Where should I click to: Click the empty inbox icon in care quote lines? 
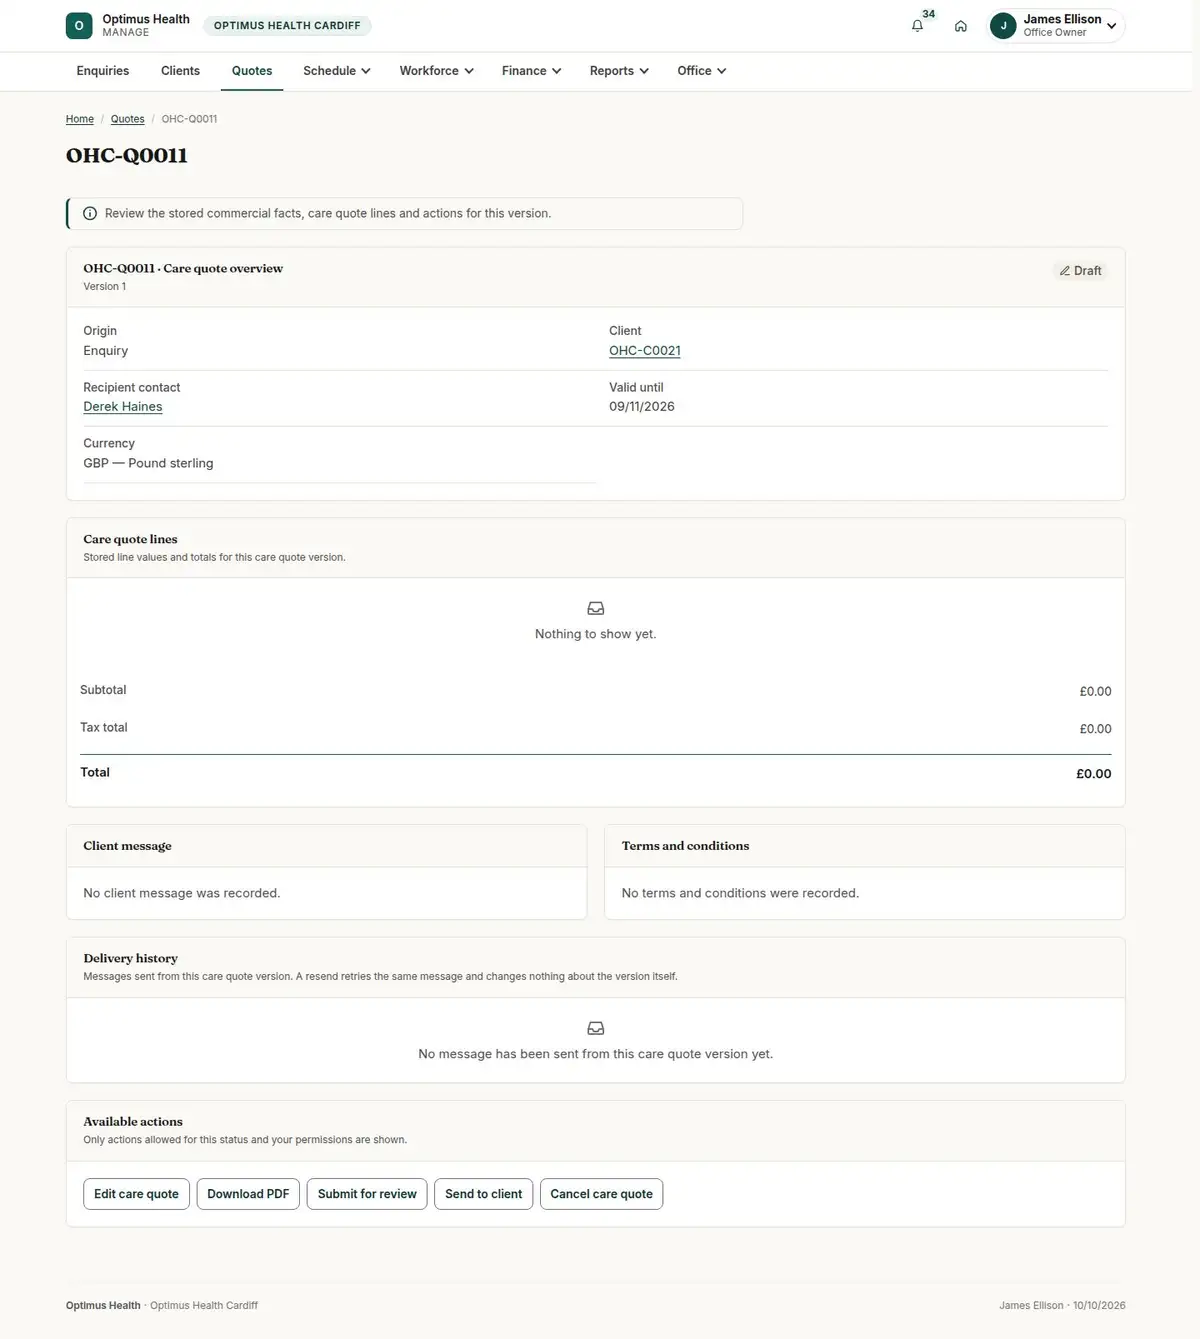(596, 608)
